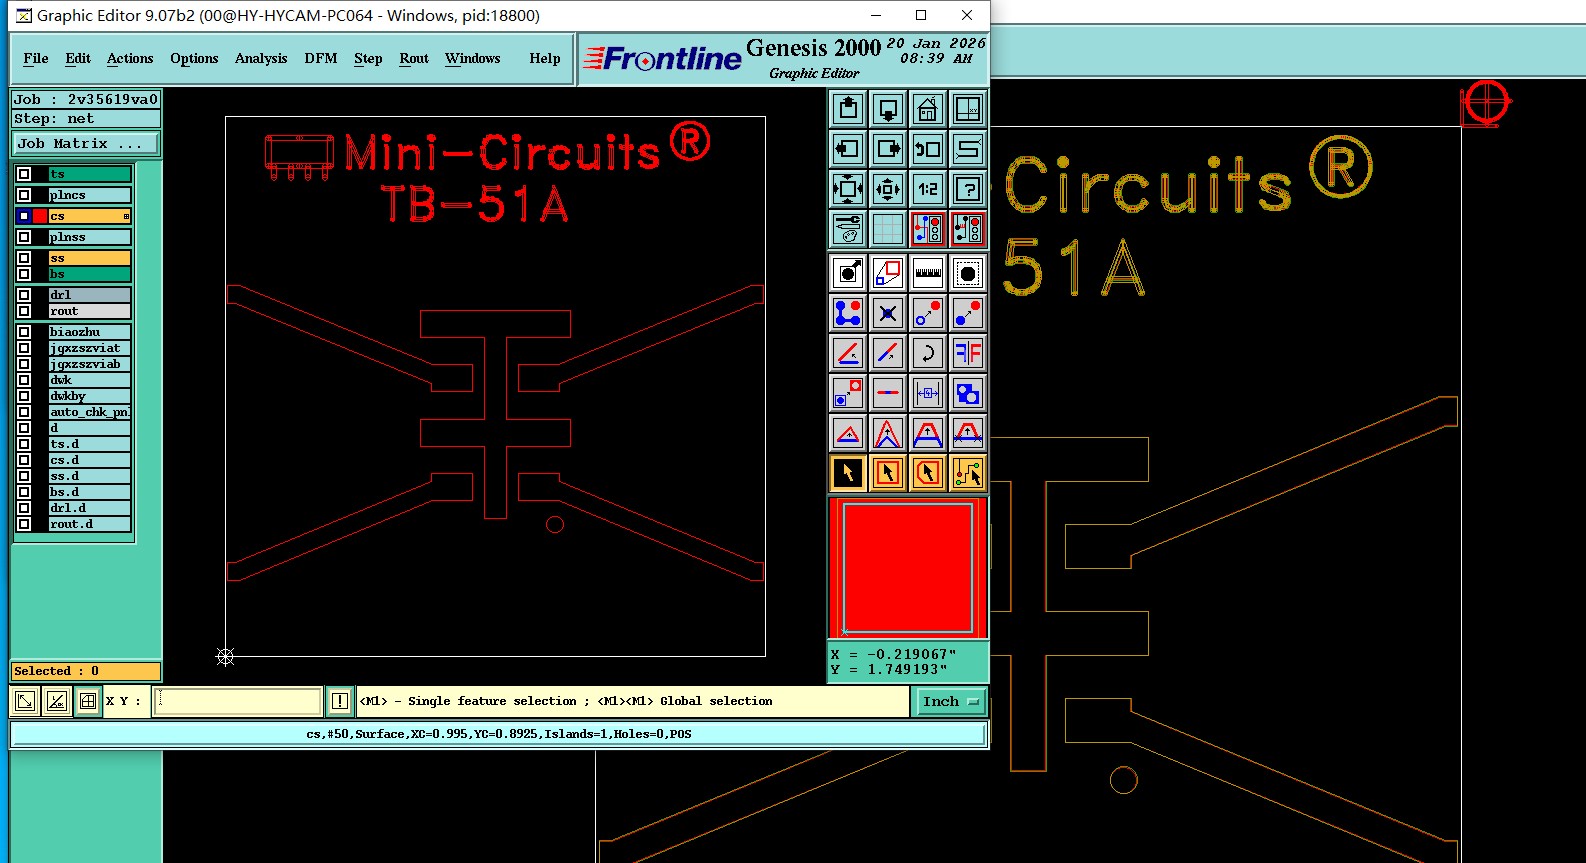This screenshot has height=863, width=1586.
Task: Click the connected blue dots polyline icon
Action: point(848,313)
